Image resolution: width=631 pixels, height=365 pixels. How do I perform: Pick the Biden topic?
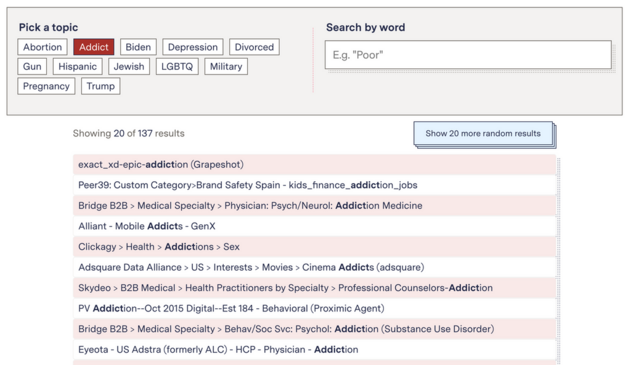(x=138, y=47)
